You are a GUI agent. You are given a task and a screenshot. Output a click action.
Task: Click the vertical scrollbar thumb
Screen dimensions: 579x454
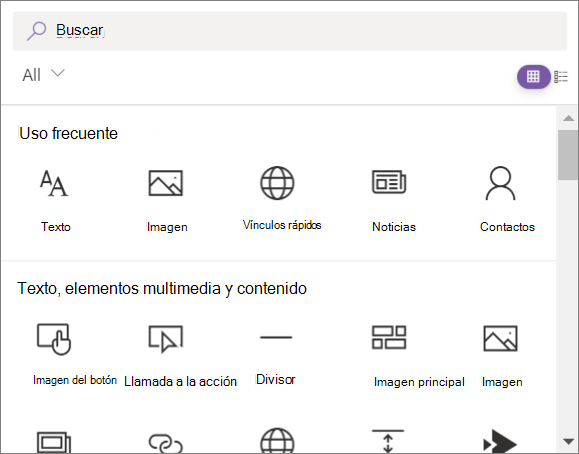point(568,155)
